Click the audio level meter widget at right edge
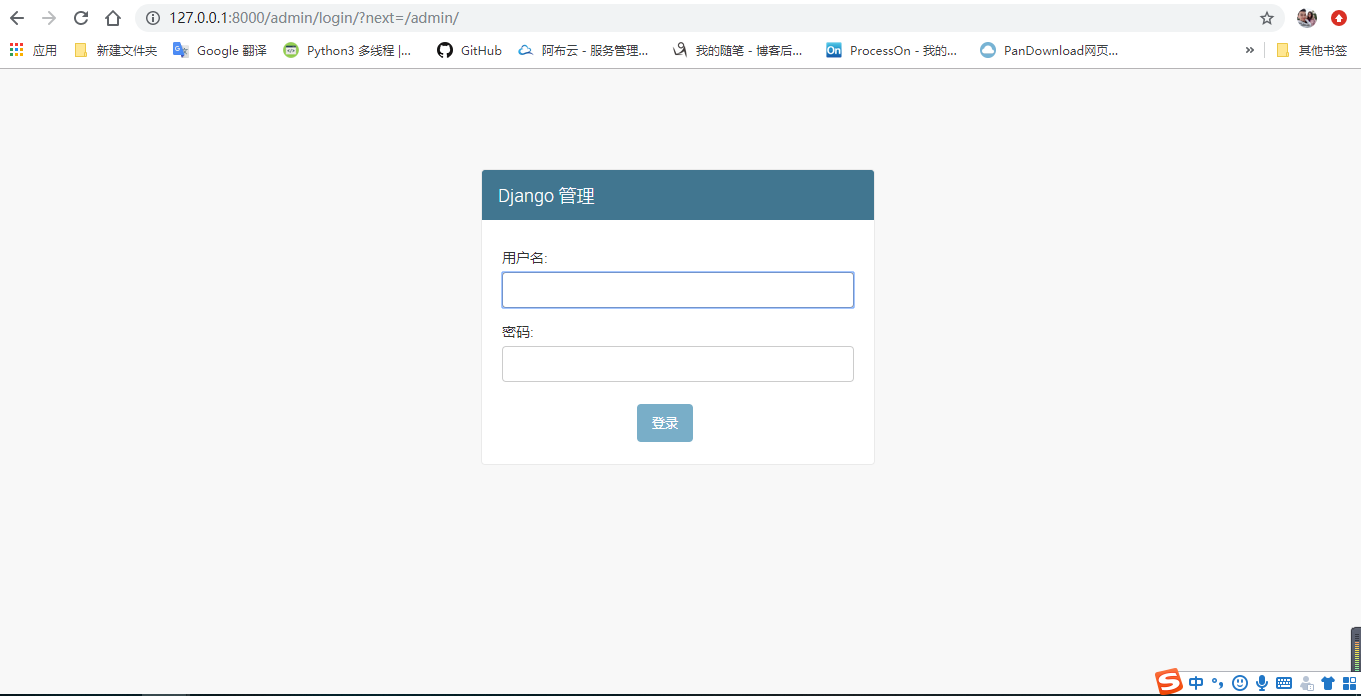The height and width of the screenshot is (696, 1361). click(1356, 650)
